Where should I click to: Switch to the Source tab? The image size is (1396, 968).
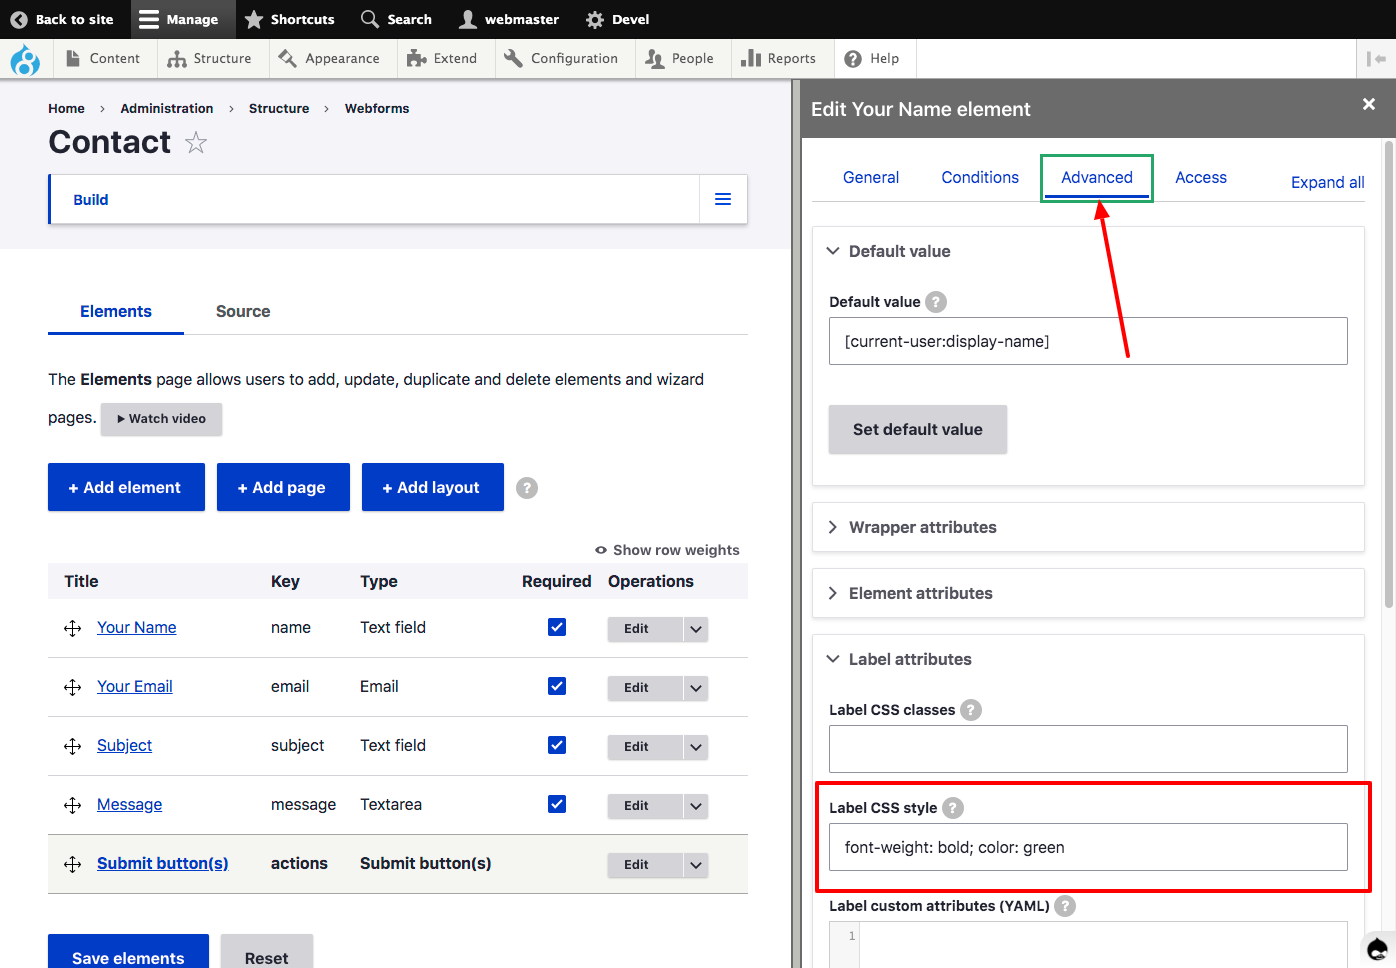tap(243, 312)
